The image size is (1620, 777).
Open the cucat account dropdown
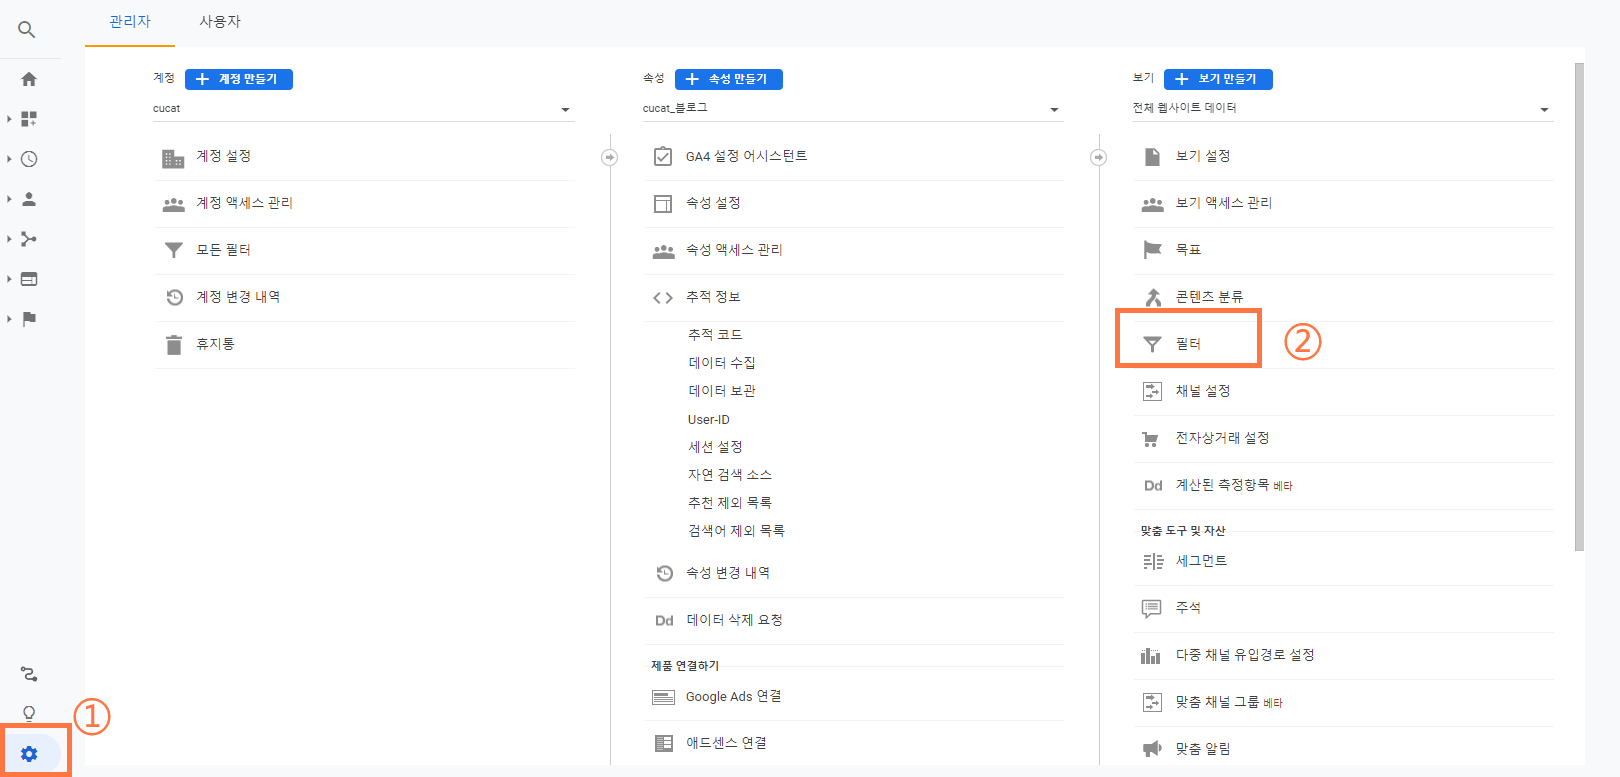click(x=362, y=109)
